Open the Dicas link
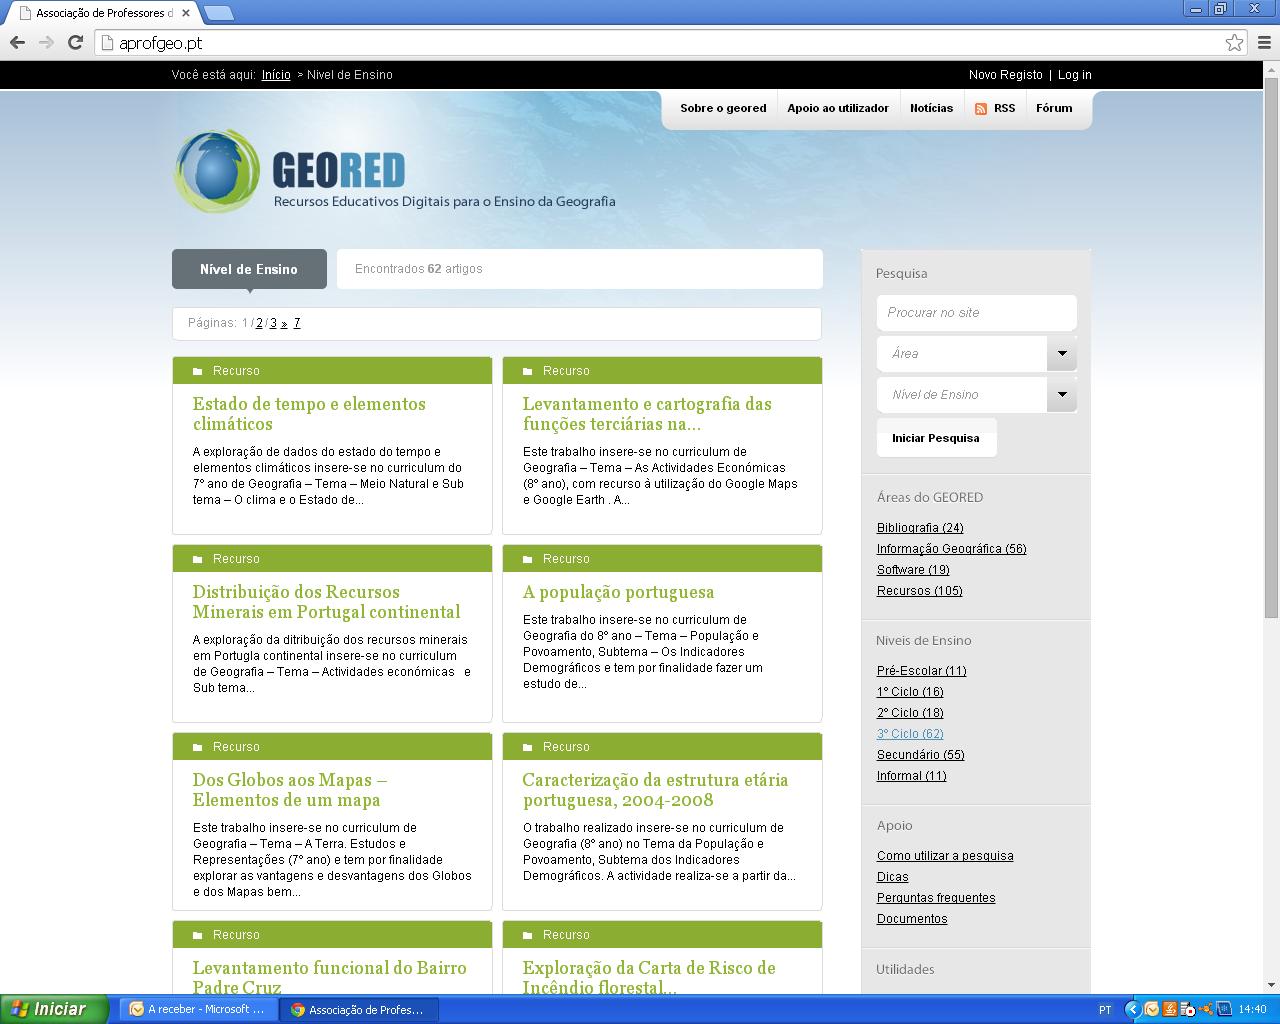Image resolution: width=1280 pixels, height=1024 pixels. point(892,877)
